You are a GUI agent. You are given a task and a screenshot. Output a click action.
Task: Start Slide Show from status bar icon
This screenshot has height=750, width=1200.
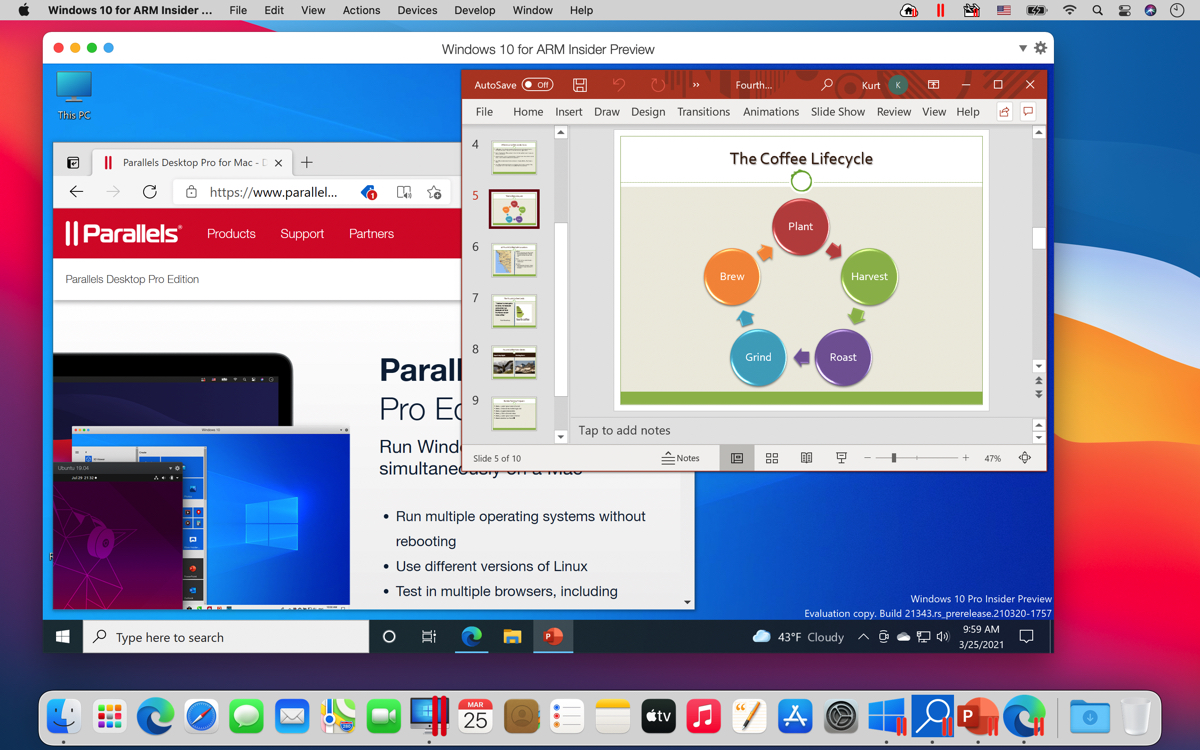point(841,458)
